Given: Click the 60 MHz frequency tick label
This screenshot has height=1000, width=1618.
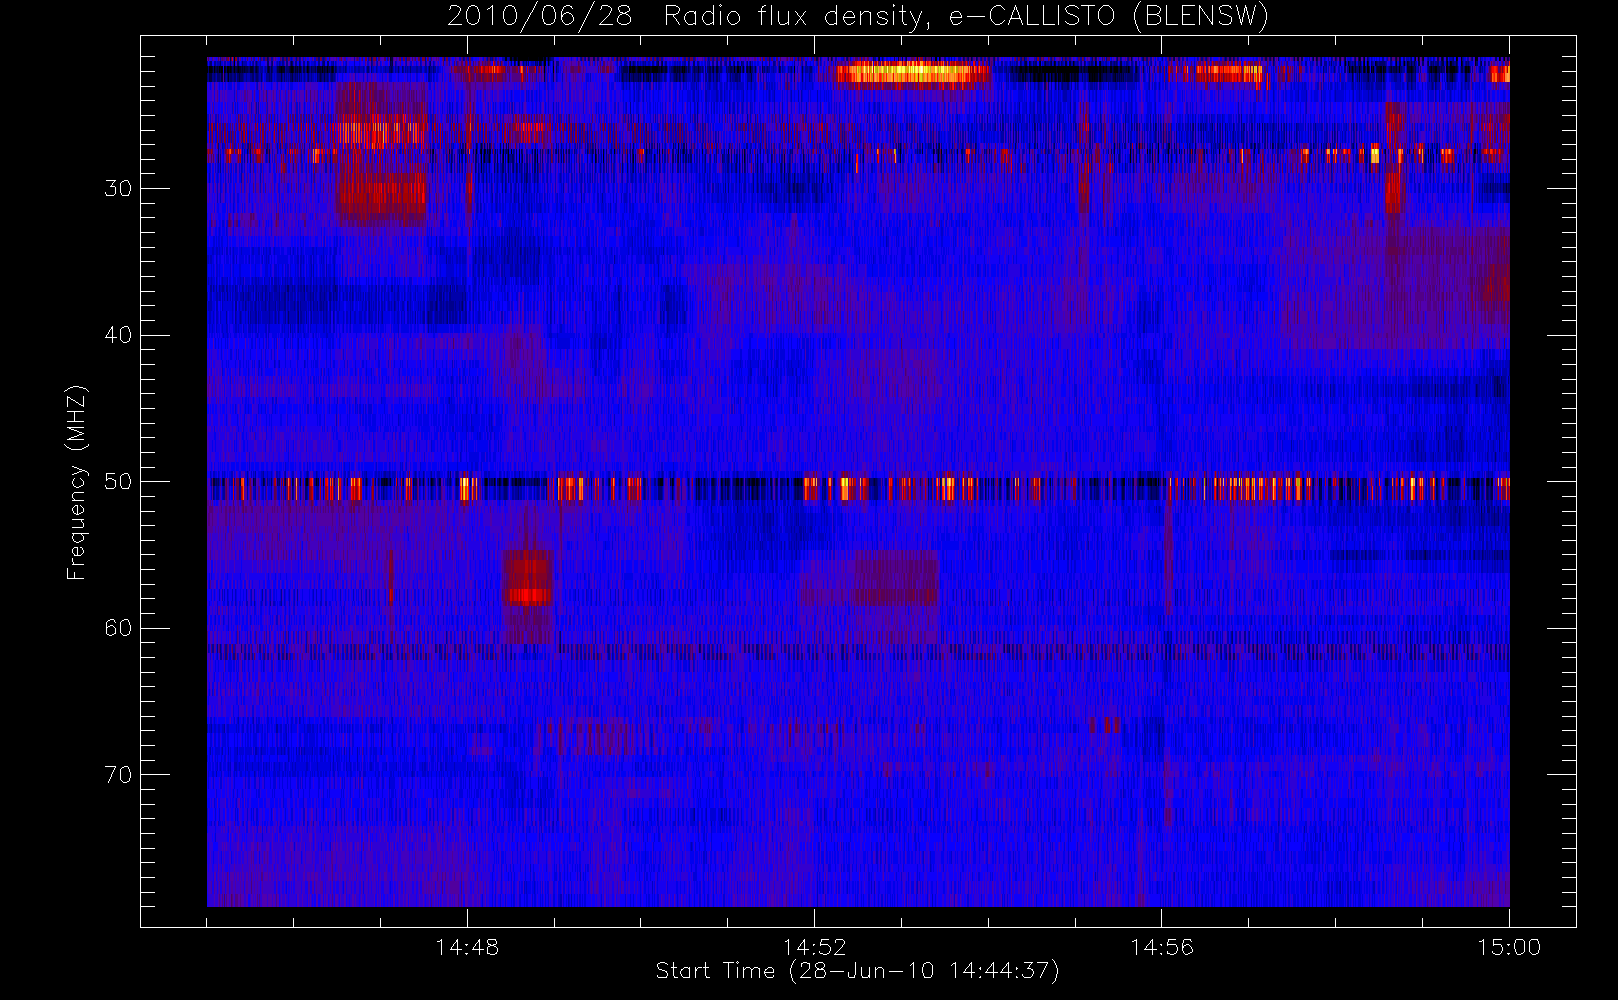Looking at the screenshot, I should click(118, 628).
